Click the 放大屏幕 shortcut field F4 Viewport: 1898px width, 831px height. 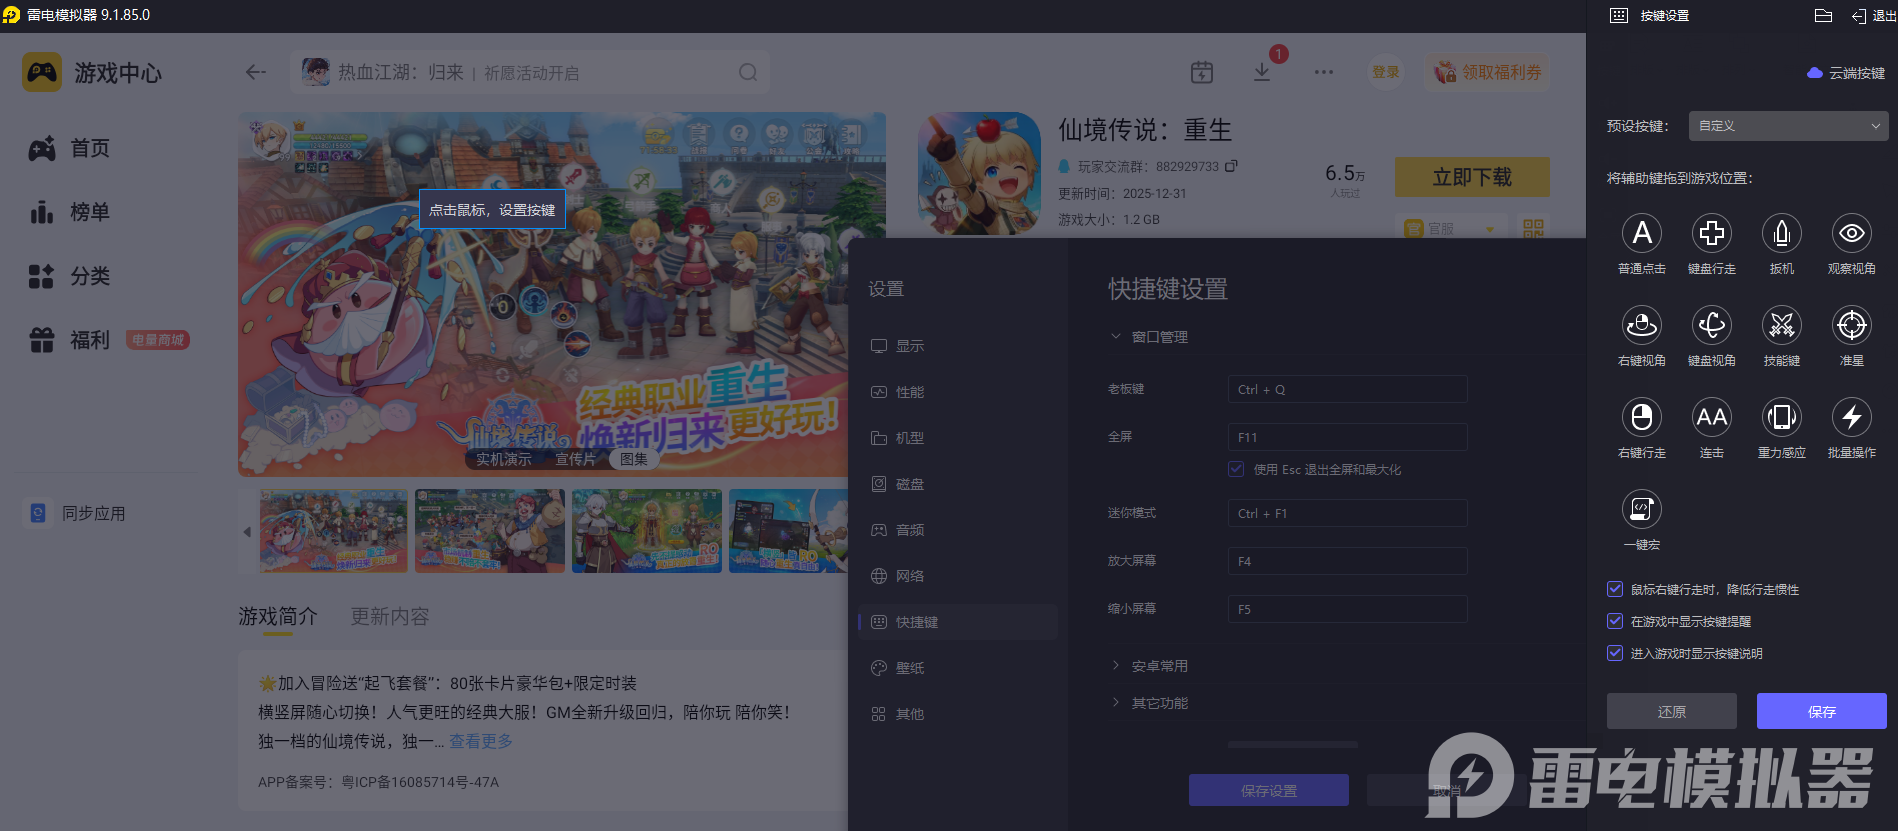(1348, 561)
